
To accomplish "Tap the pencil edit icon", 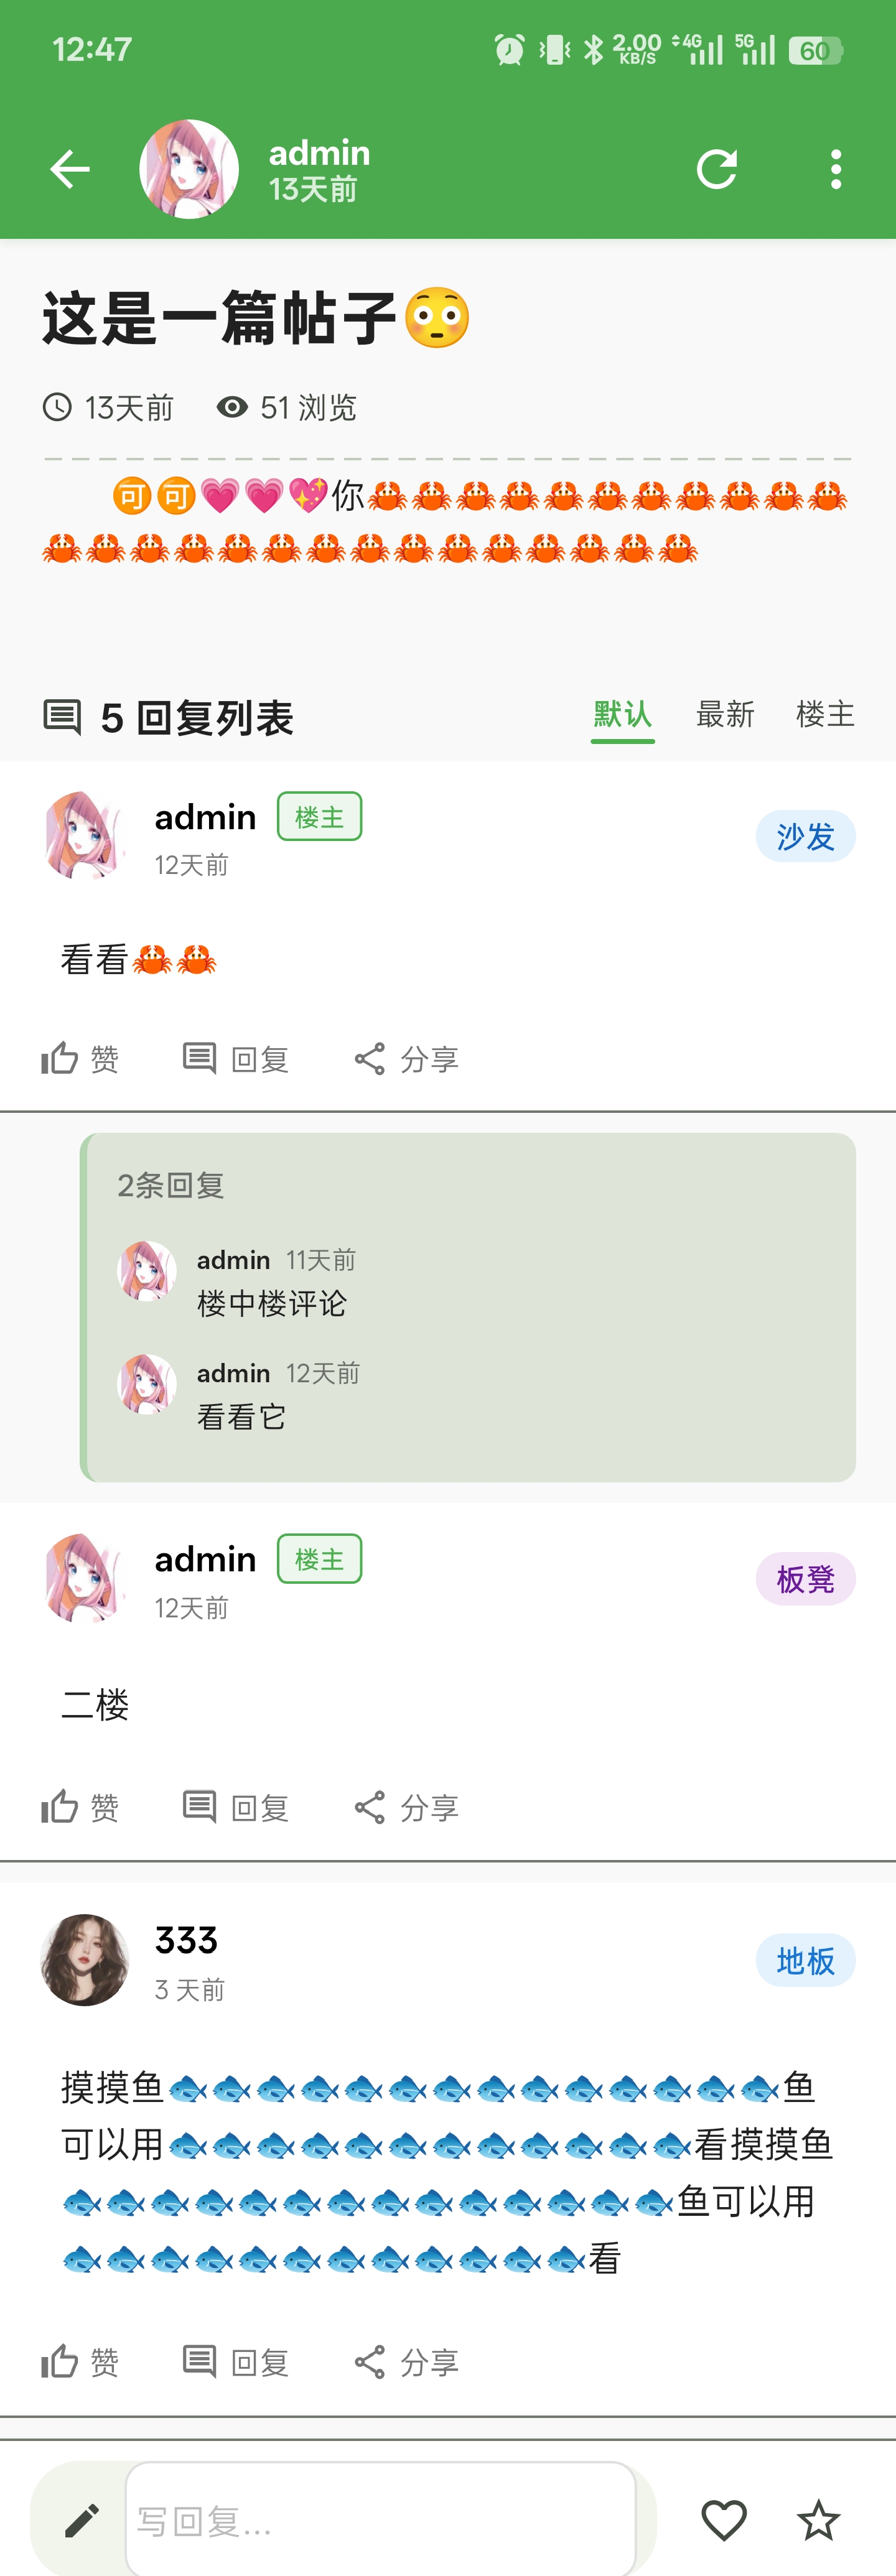I will (x=82, y=2521).
